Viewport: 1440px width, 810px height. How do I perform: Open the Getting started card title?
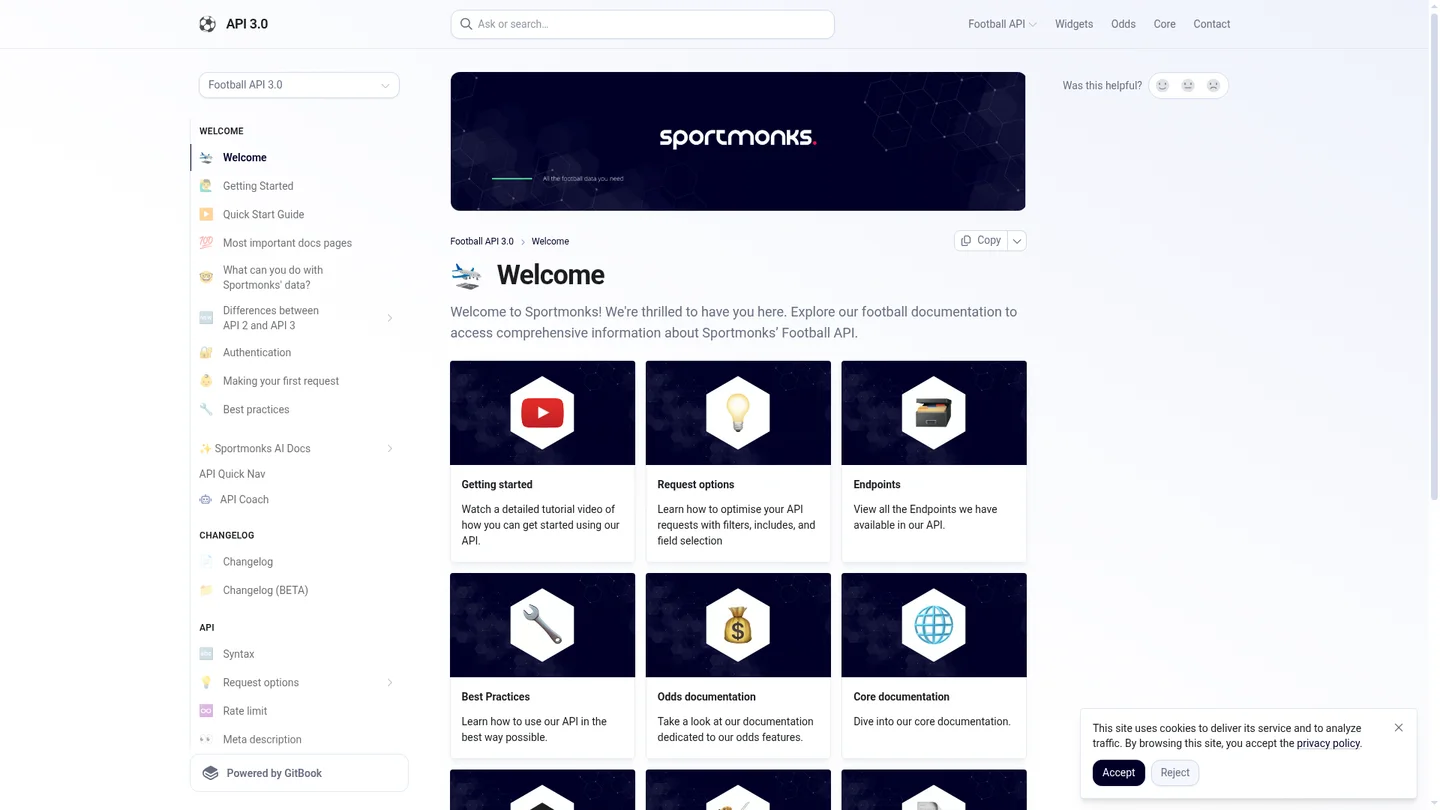(497, 485)
